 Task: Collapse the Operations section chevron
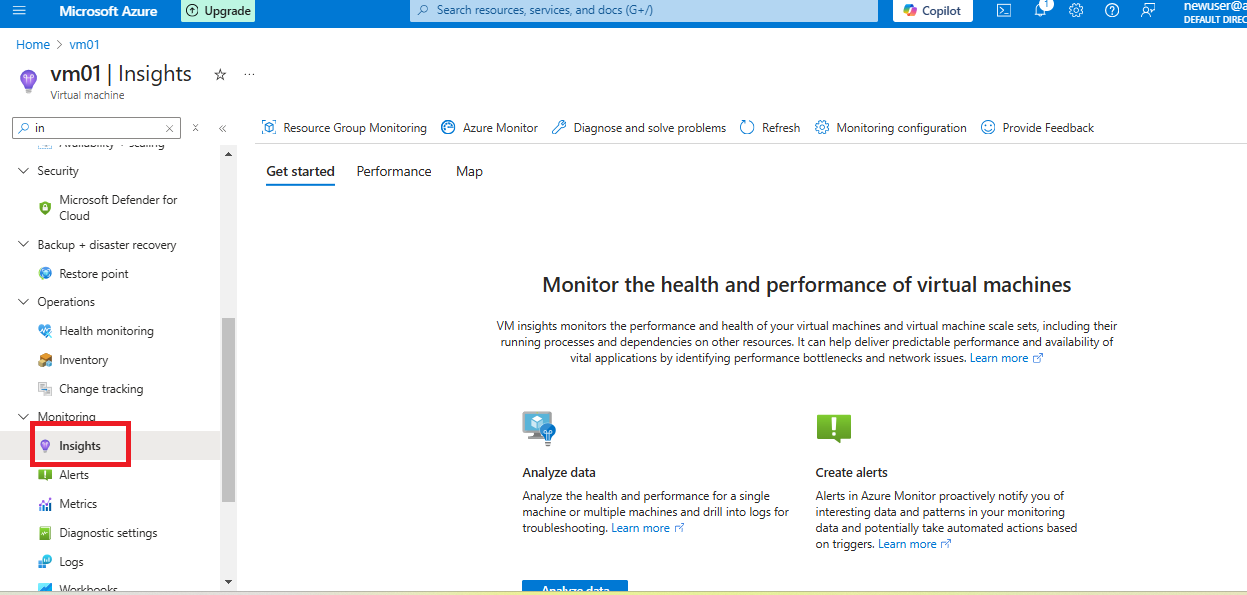point(24,302)
